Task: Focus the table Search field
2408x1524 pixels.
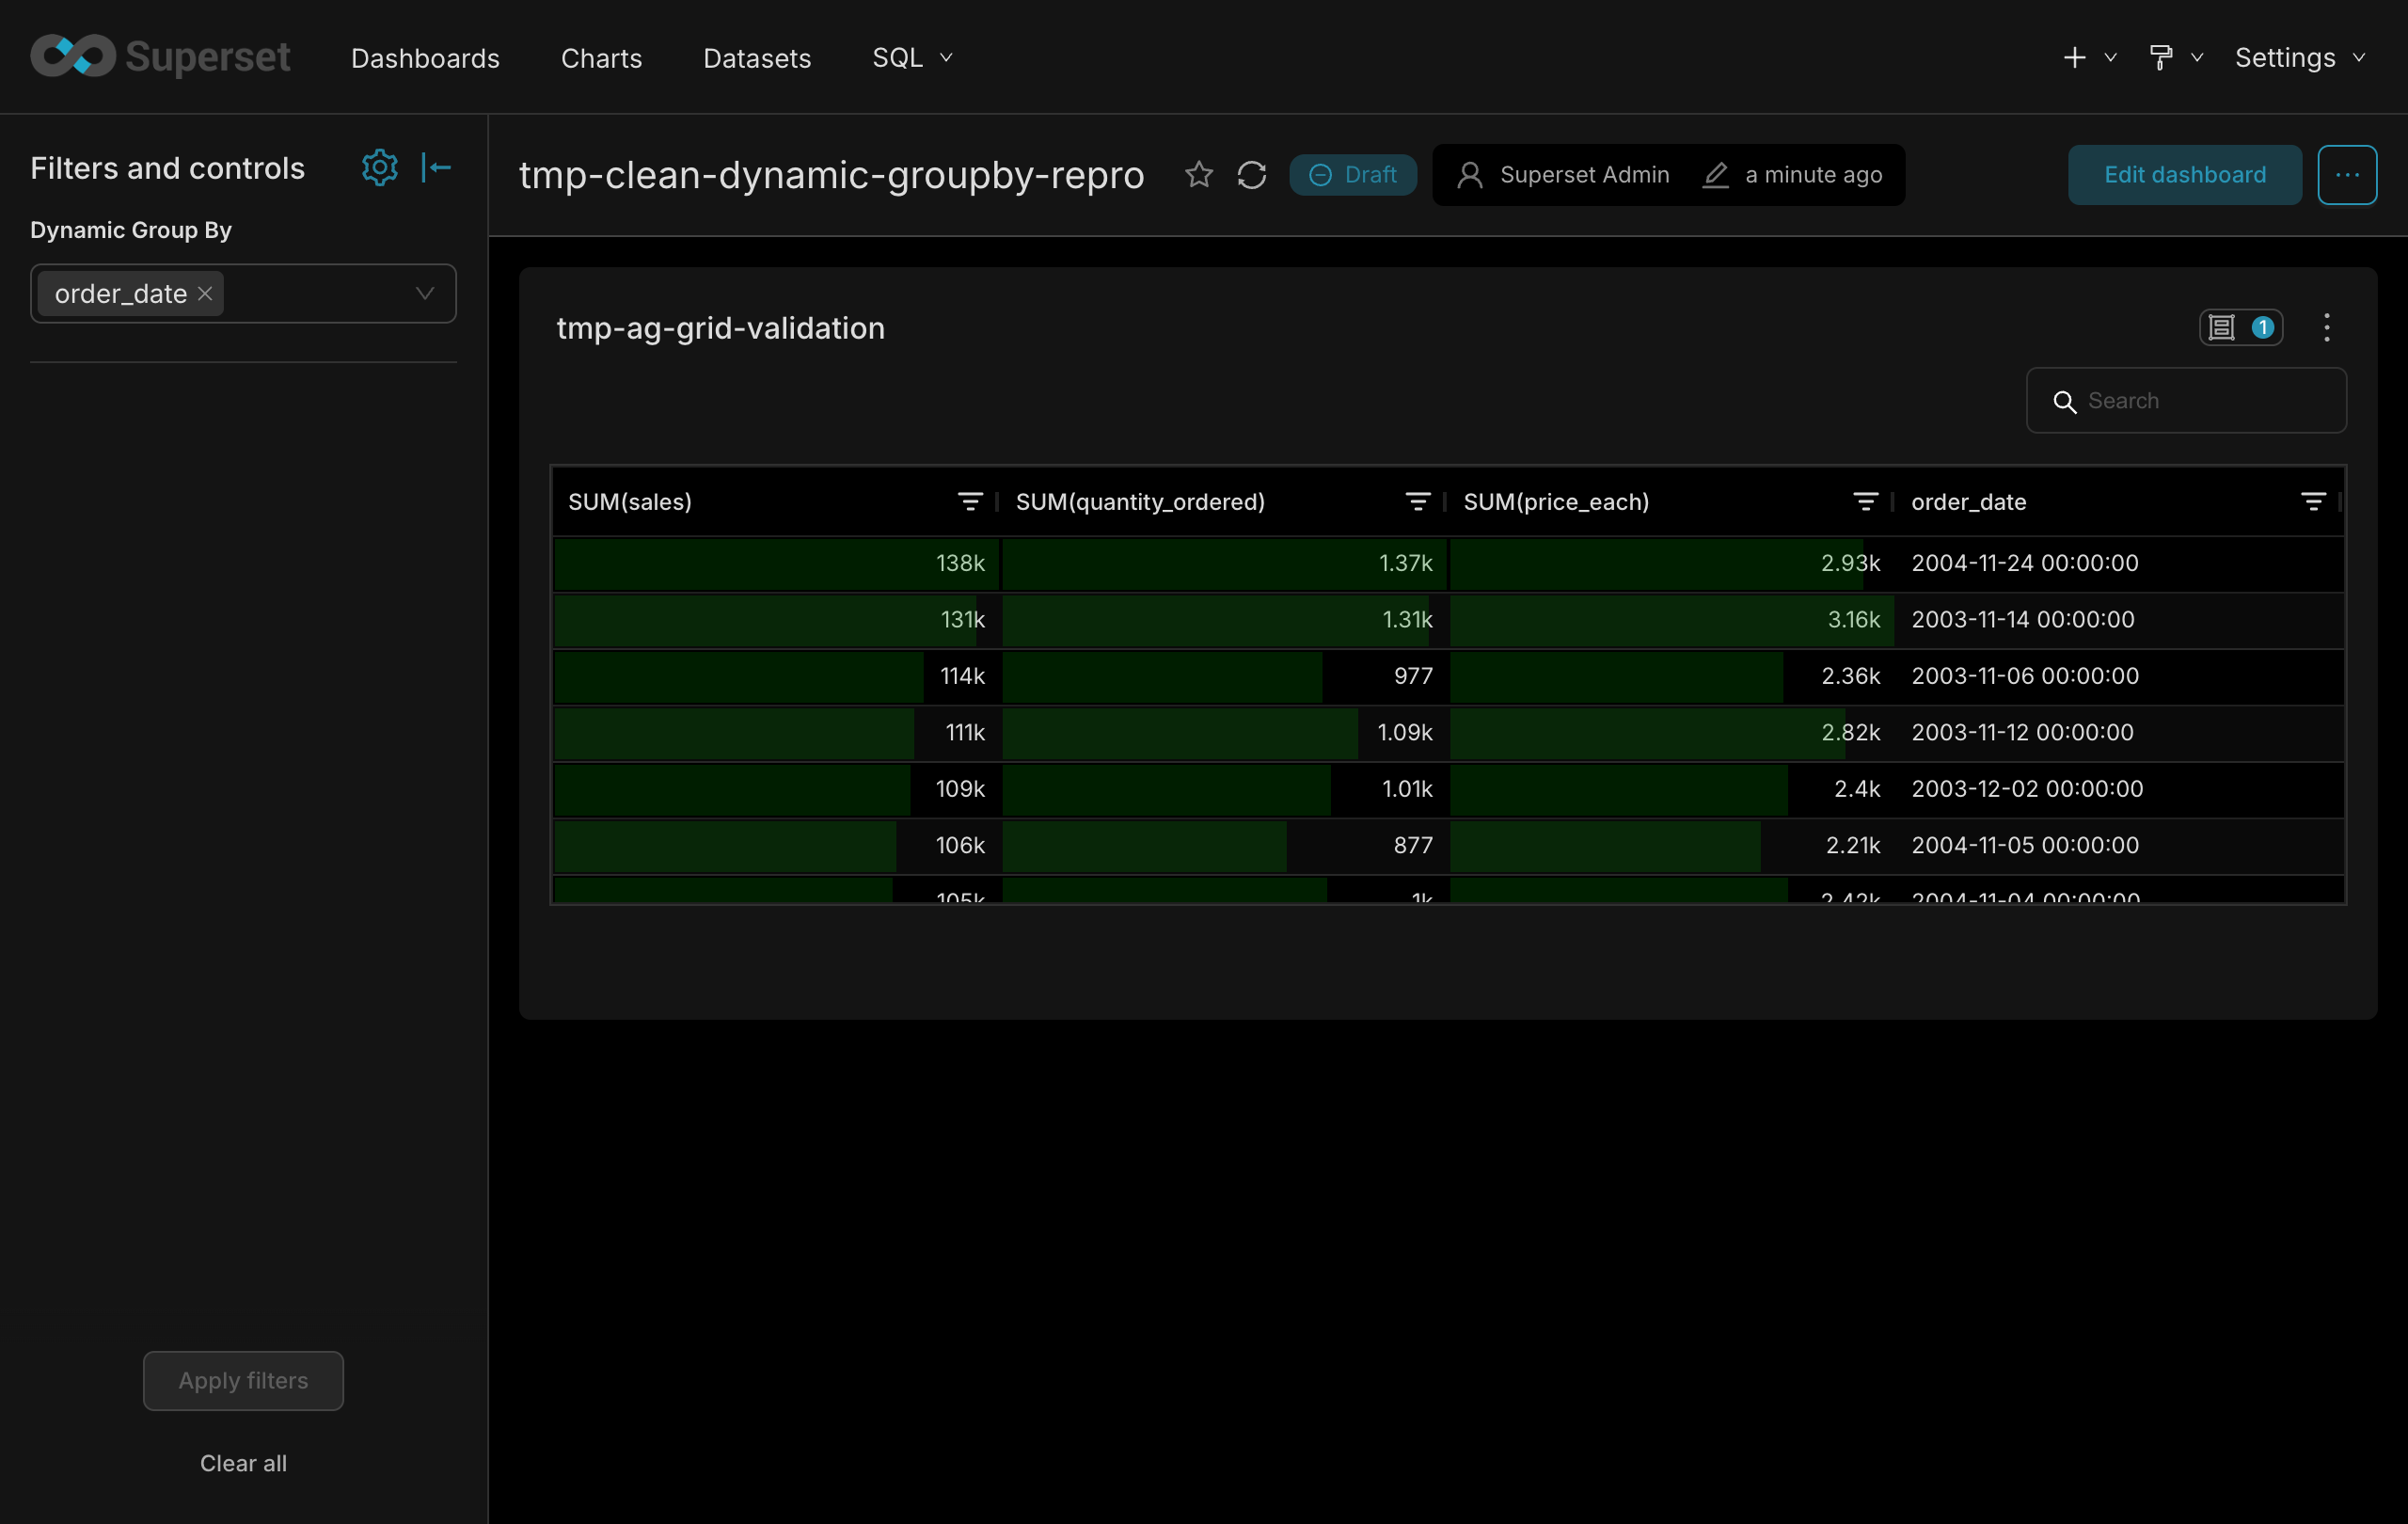Action: tap(2186, 400)
